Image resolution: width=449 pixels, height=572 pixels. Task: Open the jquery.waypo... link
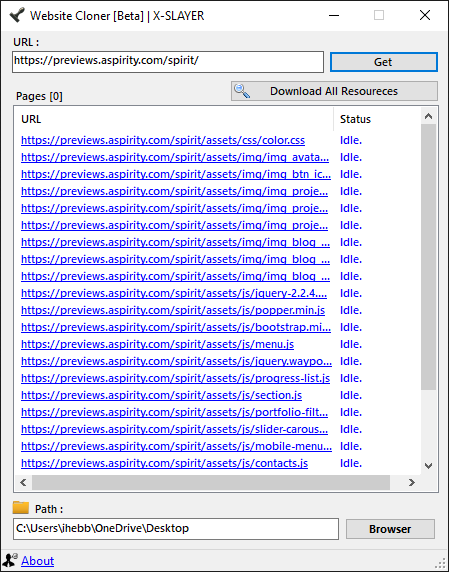[x=177, y=361]
